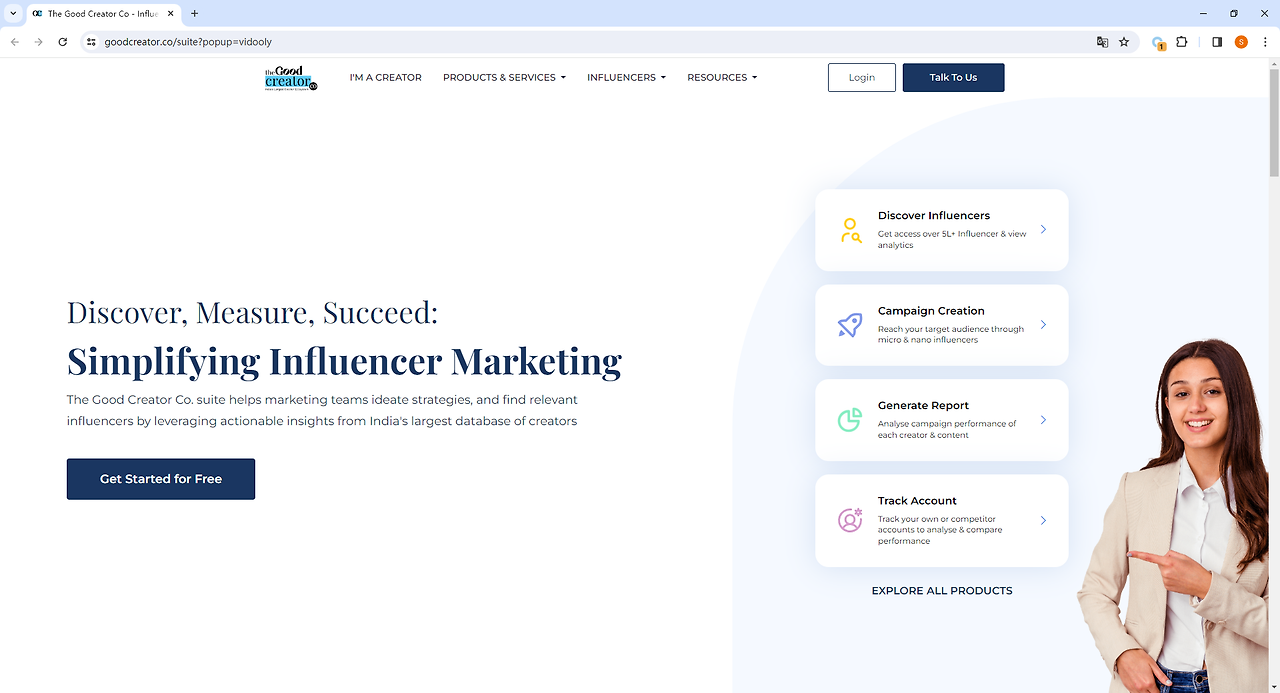Click 'Get access over 5L+ Influencer' description
The width and height of the screenshot is (1280, 693).
(952, 240)
